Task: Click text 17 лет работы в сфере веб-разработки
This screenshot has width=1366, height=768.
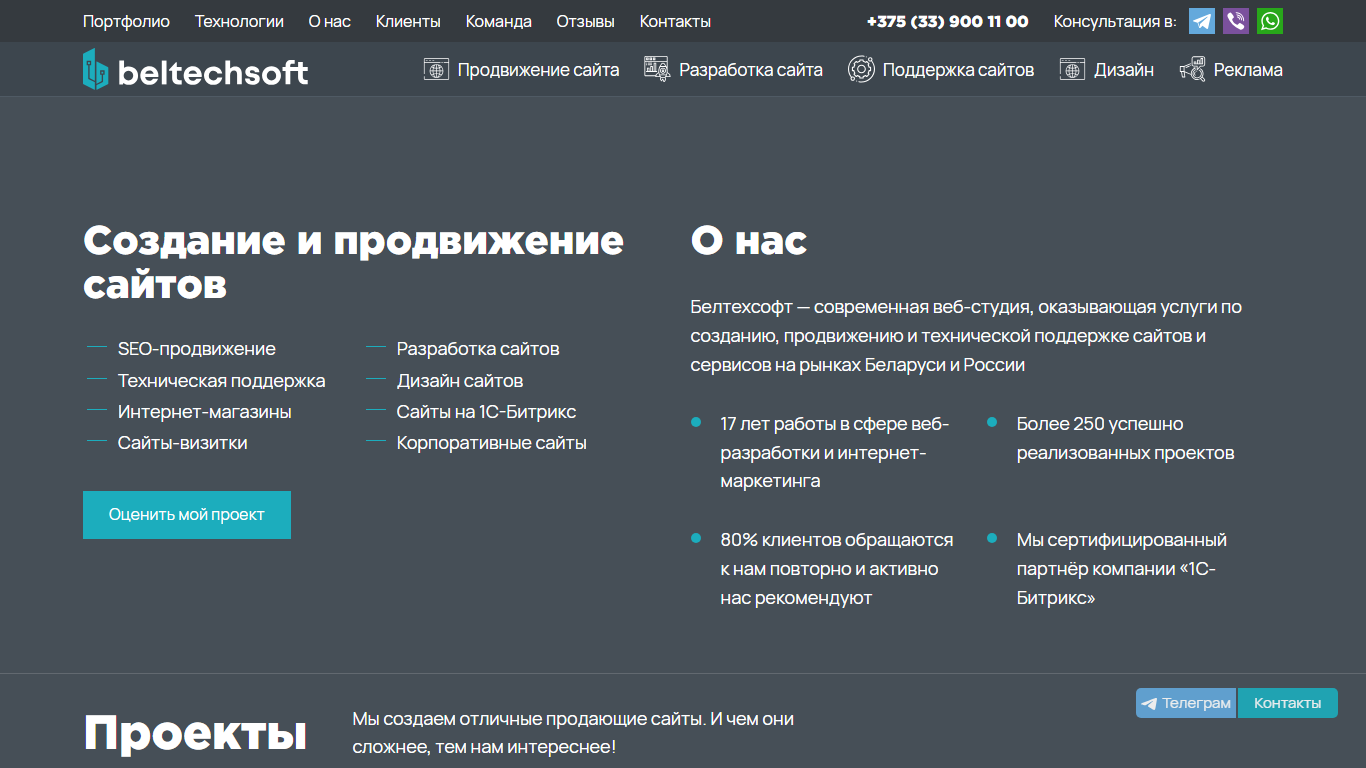Action: [x=835, y=452]
